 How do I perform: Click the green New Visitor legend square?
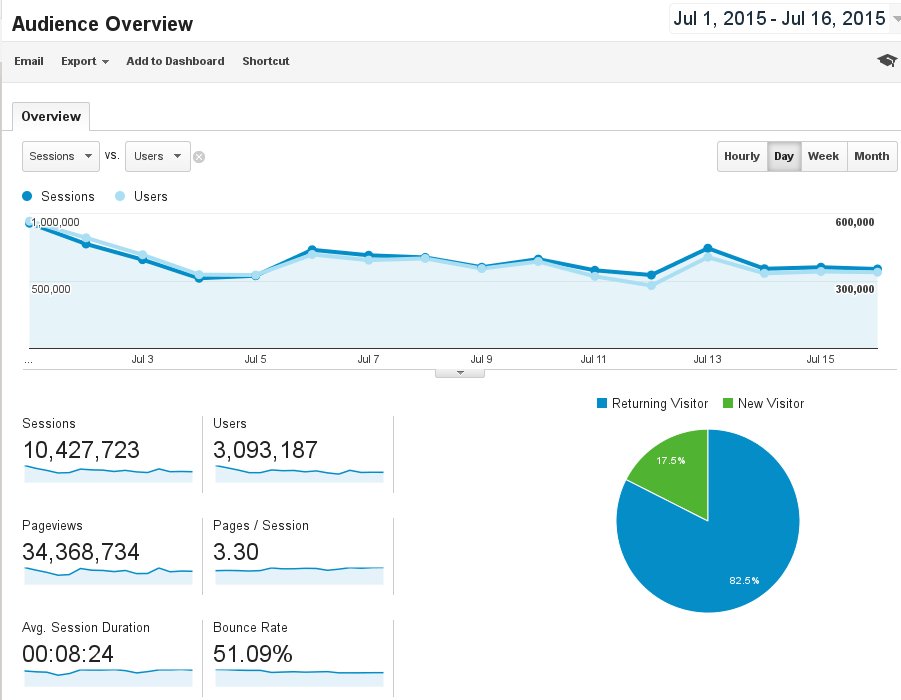[727, 403]
